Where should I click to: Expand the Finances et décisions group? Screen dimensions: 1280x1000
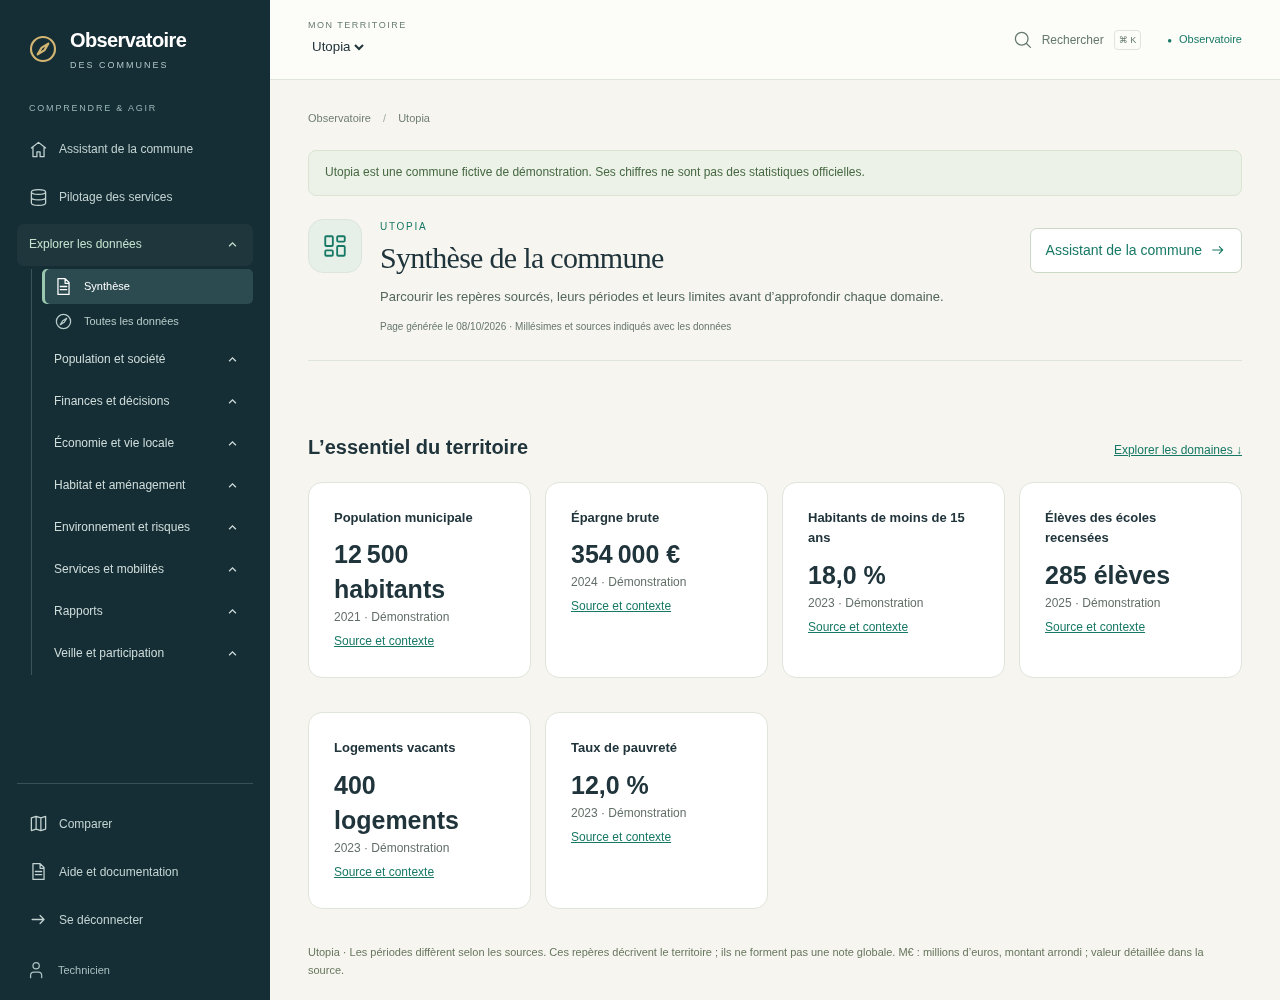tap(146, 401)
